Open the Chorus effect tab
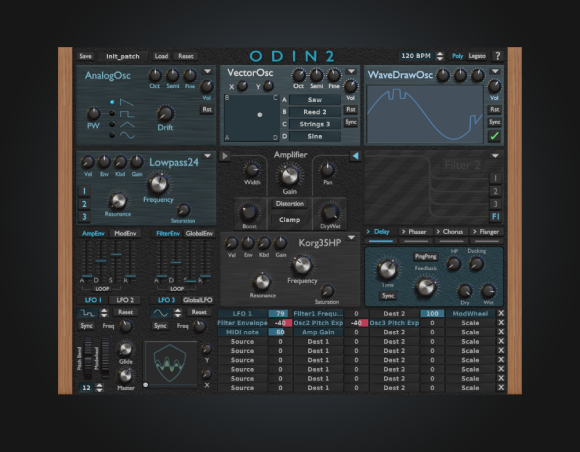 tap(450, 232)
